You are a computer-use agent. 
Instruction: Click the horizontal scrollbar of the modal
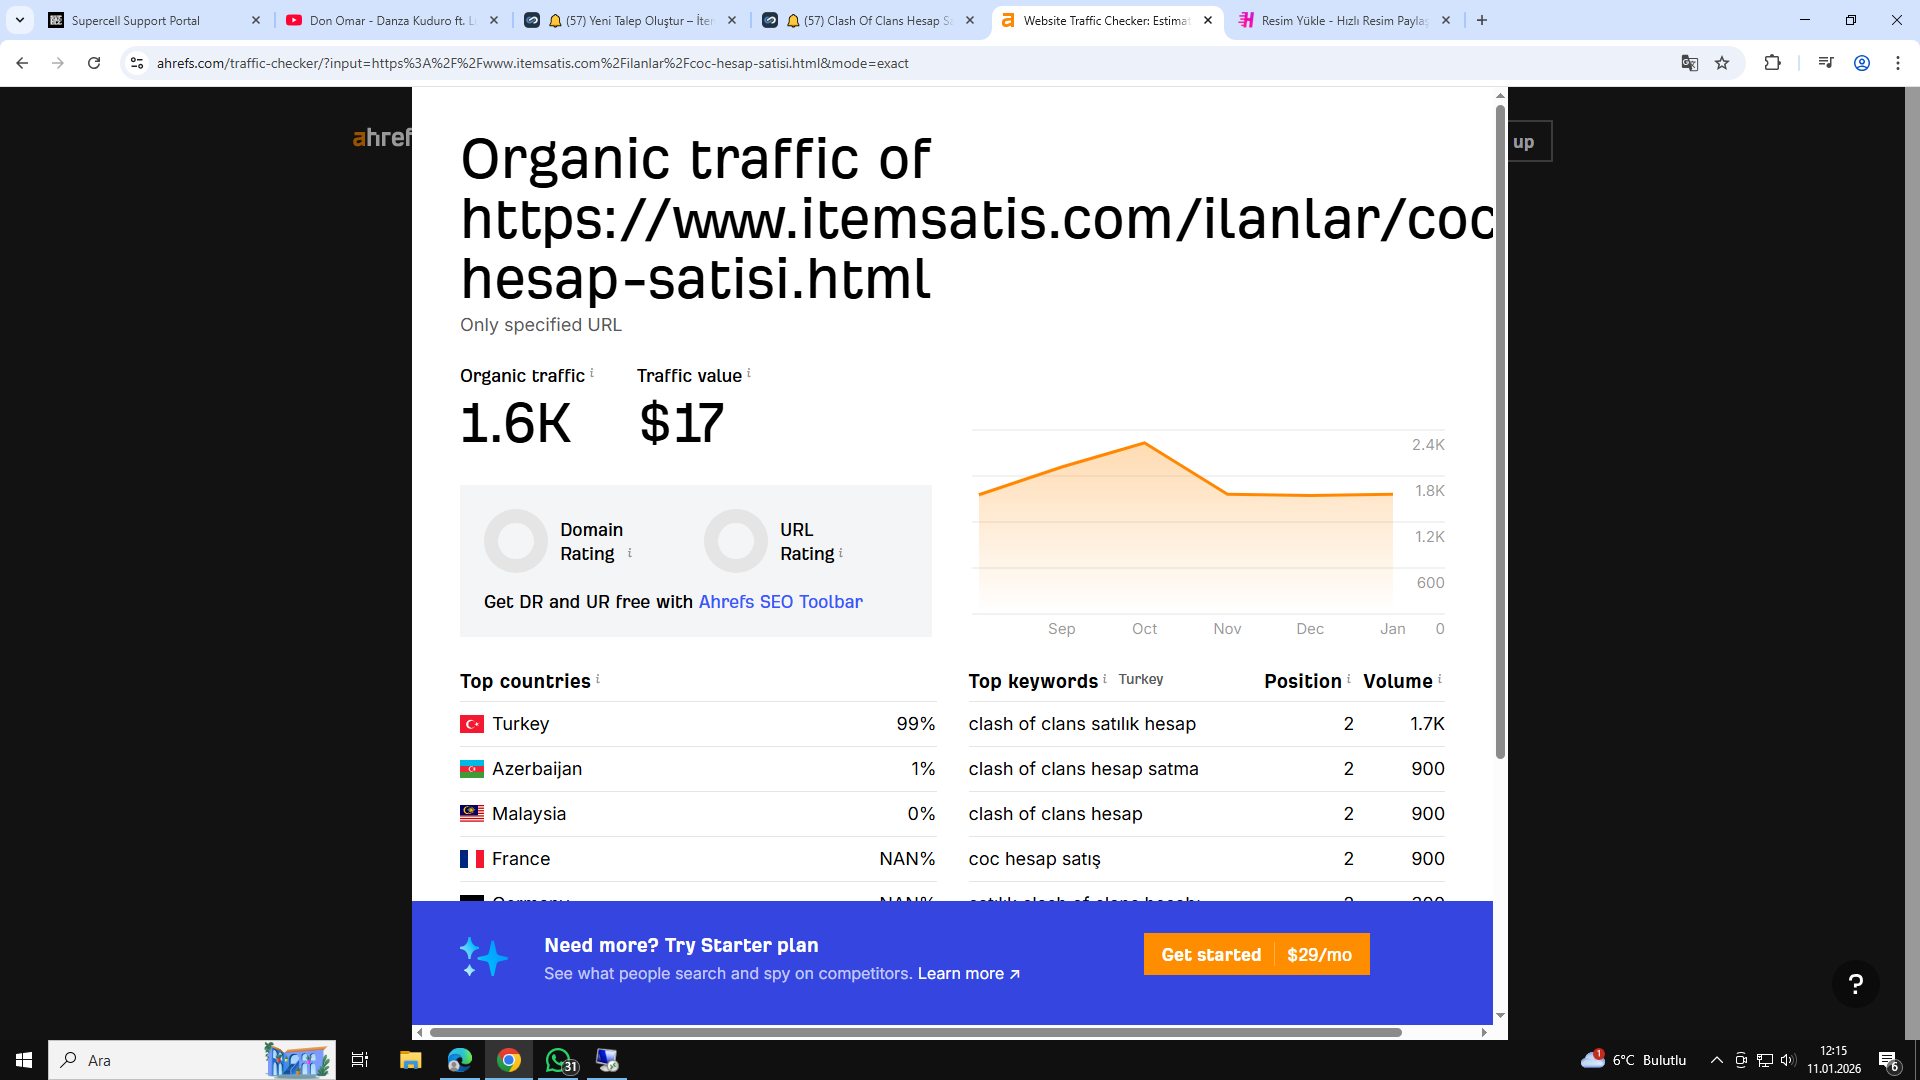pyautogui.click(x=915, y=1032)
